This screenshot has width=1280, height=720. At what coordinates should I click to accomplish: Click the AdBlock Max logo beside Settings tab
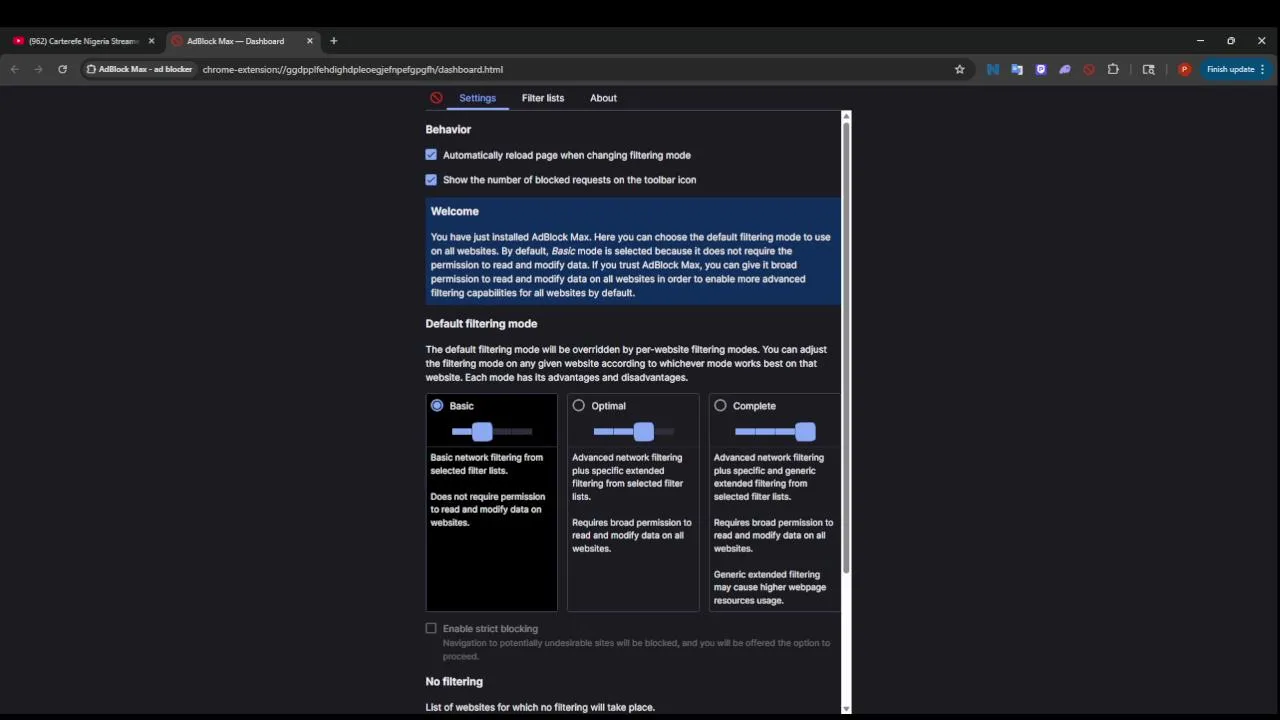pyautogui.click(x=436, y=98)
